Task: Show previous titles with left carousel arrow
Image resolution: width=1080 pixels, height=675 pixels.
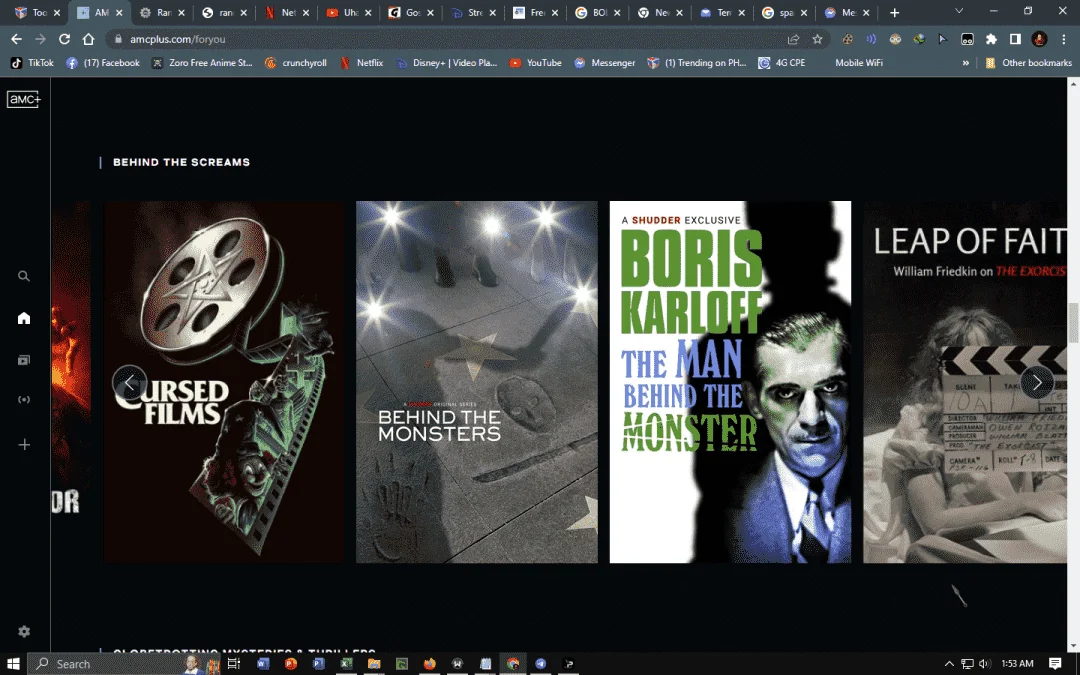Action: [129, 382]
